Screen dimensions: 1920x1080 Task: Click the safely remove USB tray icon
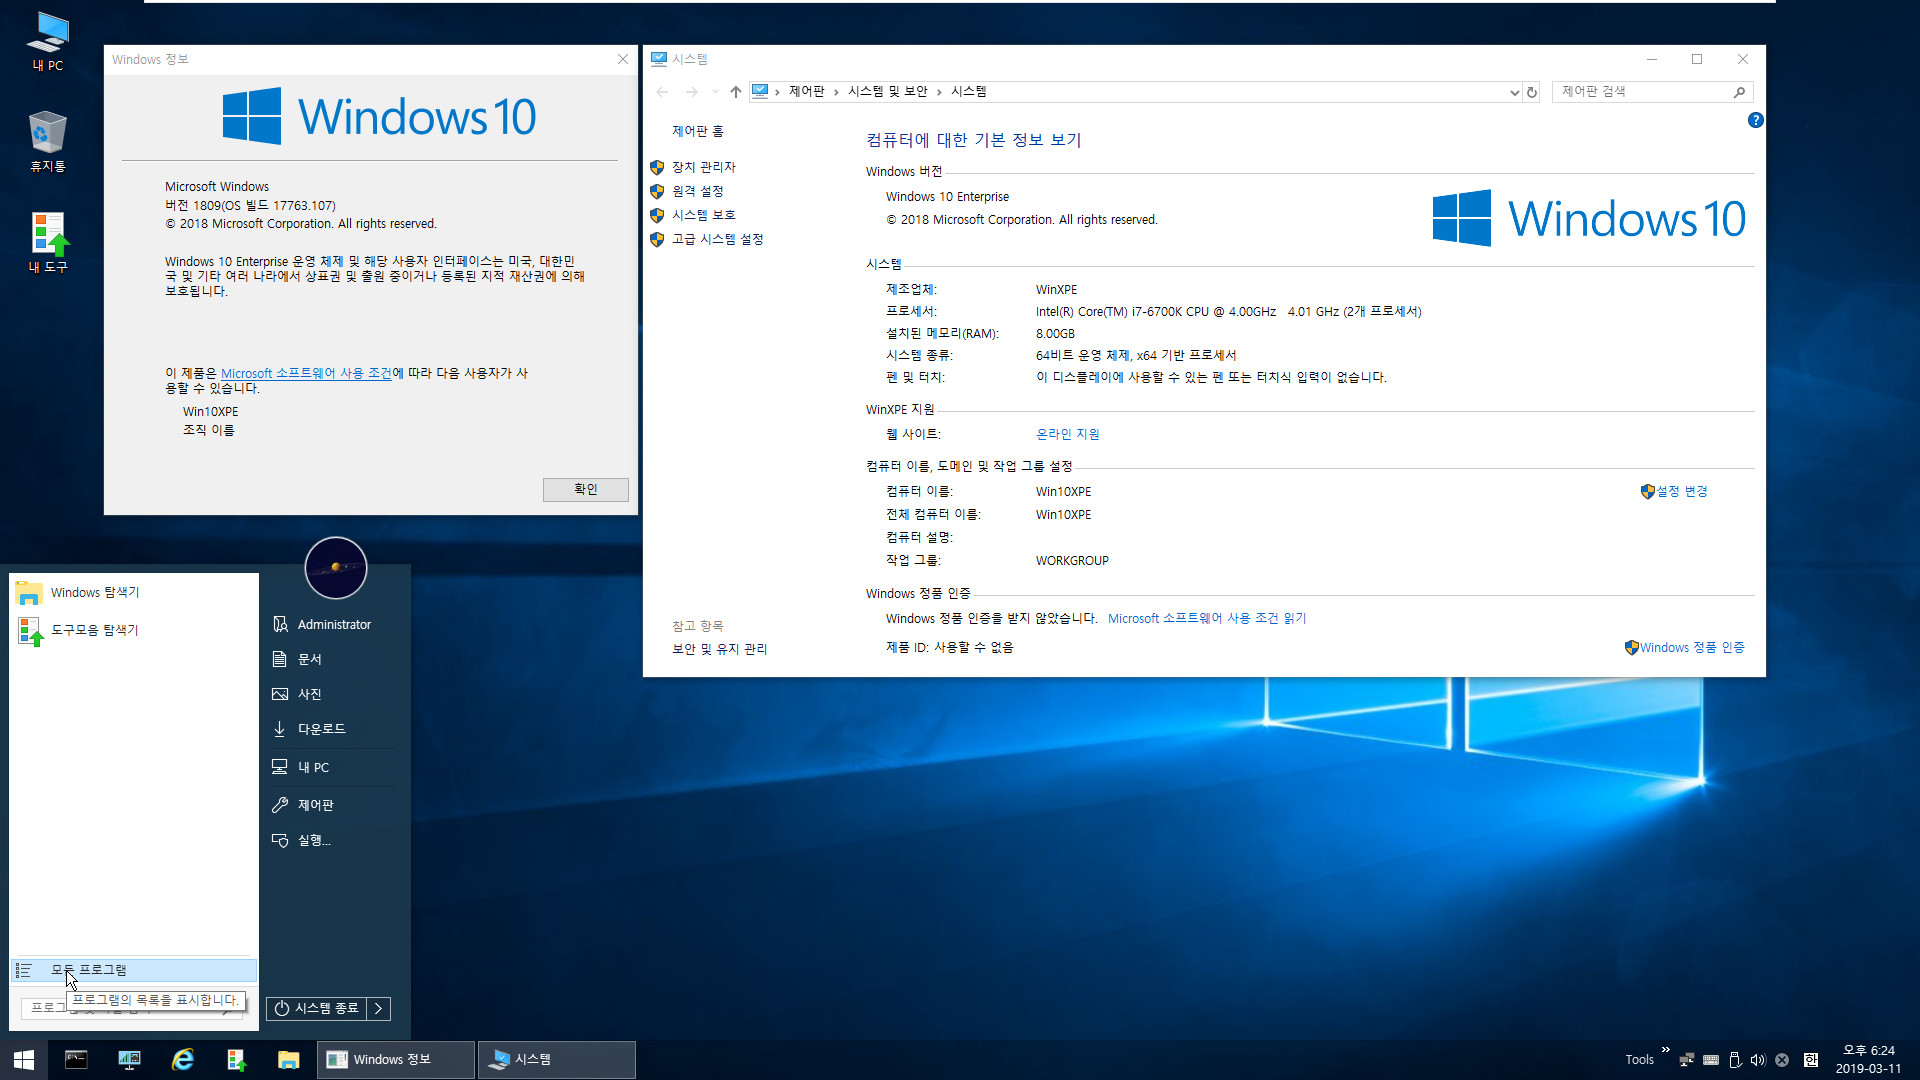point(1735,1060)
